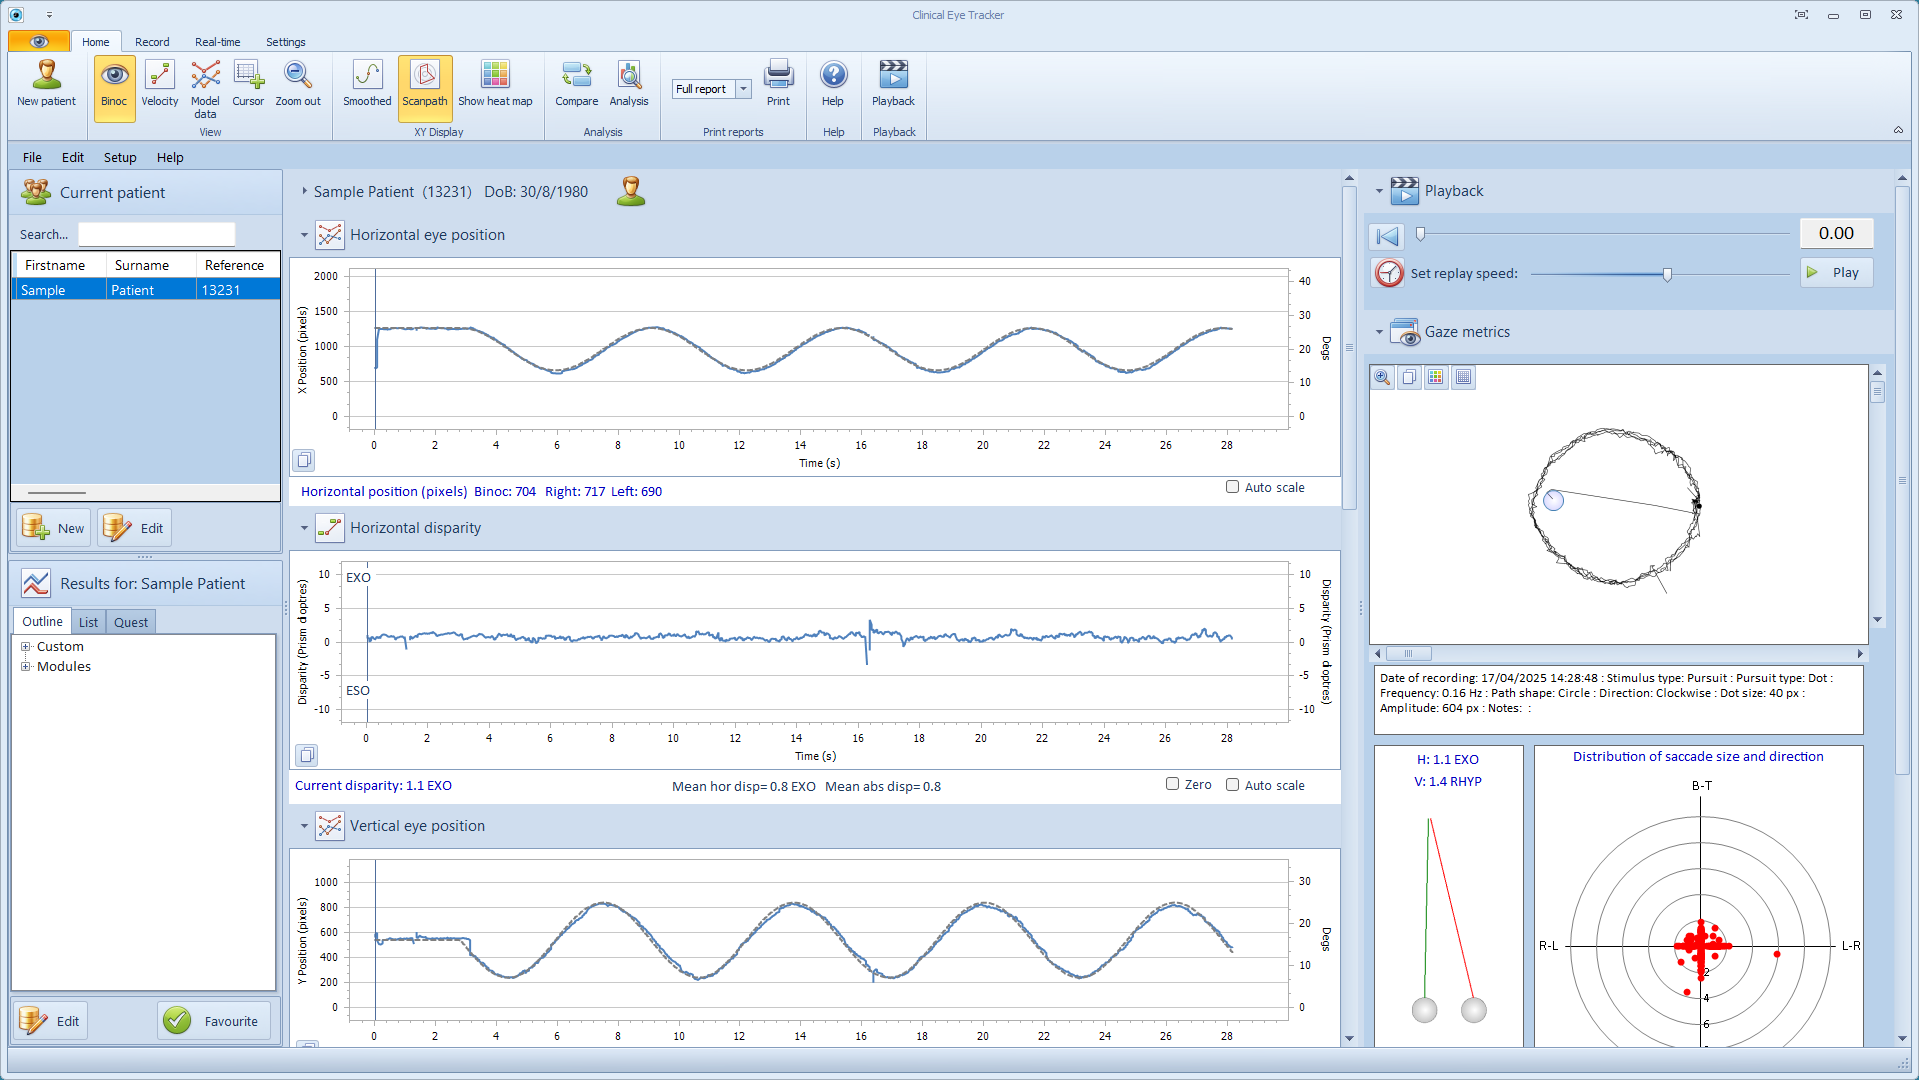Check the Zero disparity checkbox

coord(1172,784)
